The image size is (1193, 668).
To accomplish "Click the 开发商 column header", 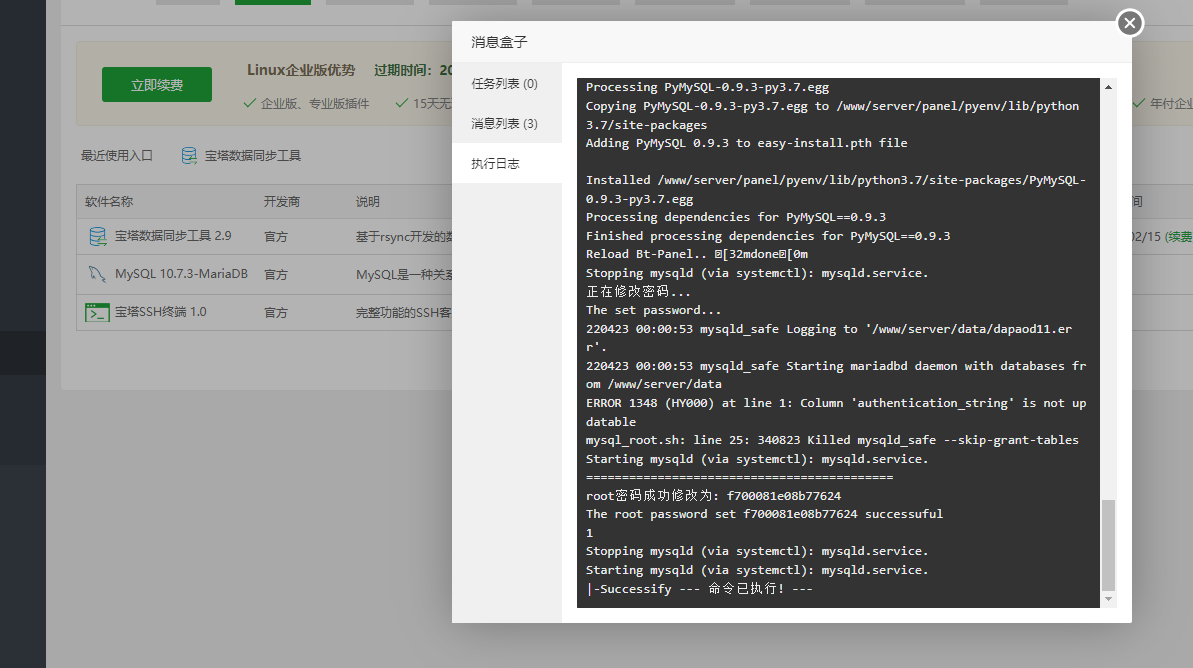I will pyautogui.click(x=282, y=202).
